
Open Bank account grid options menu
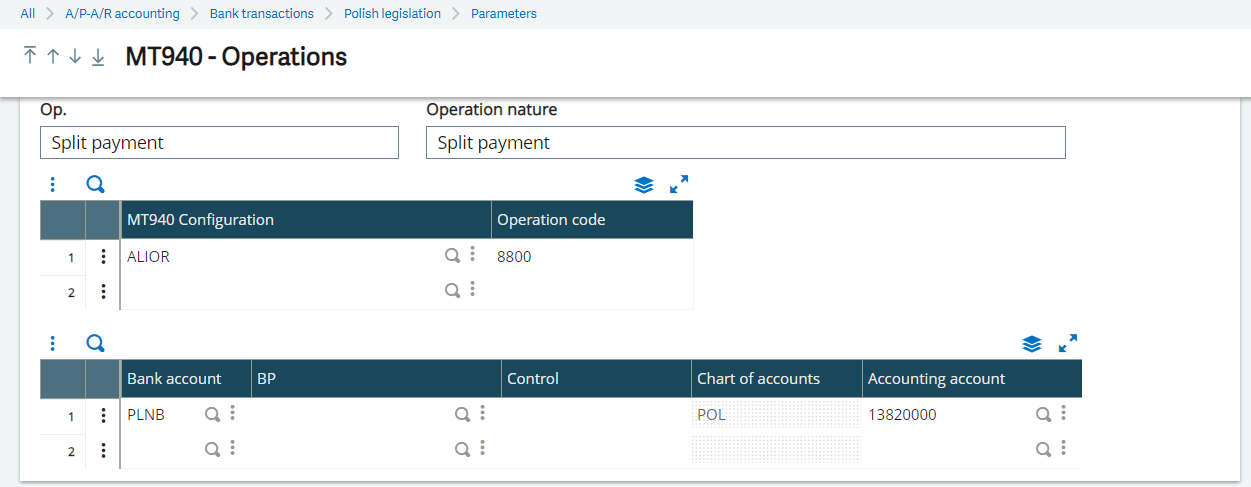point(53,343)
